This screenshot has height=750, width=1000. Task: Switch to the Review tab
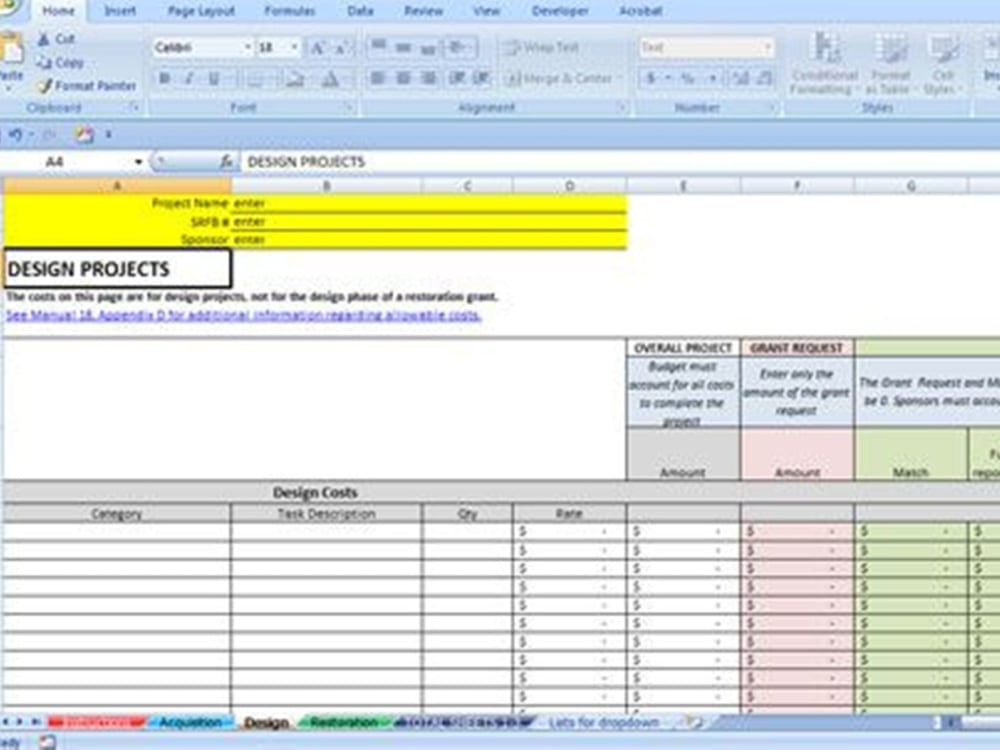tap(423, 11)
